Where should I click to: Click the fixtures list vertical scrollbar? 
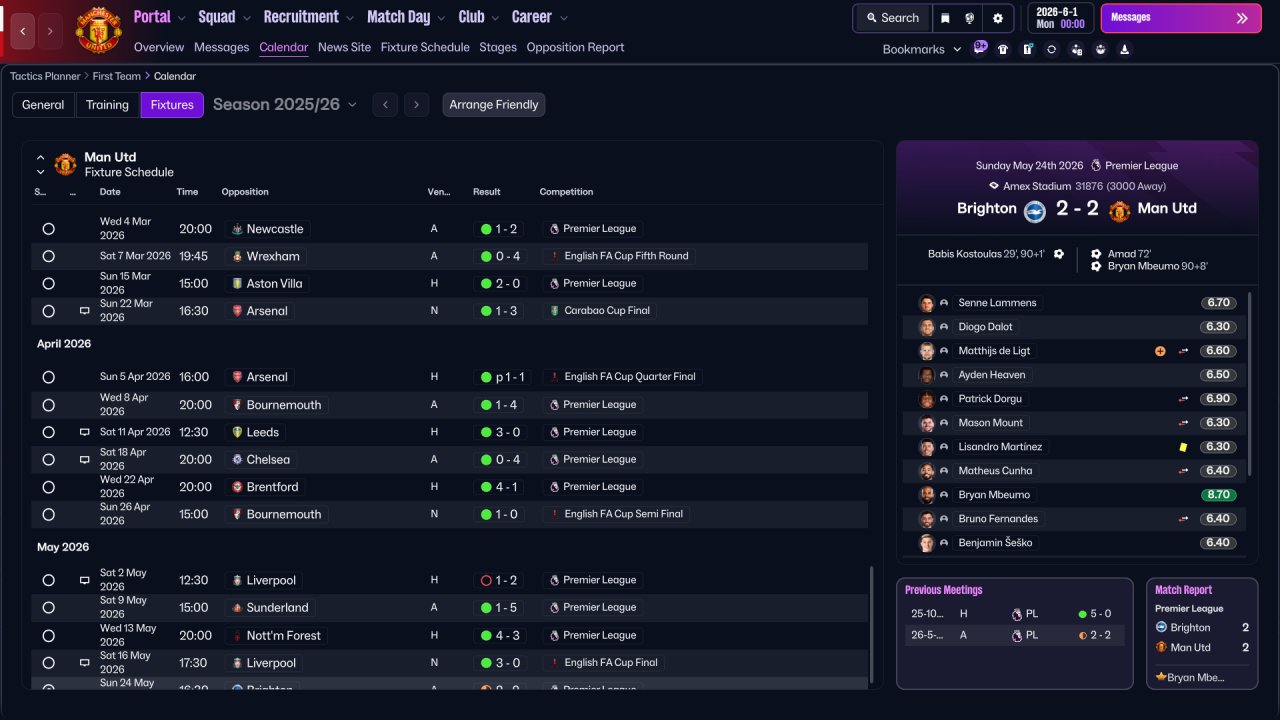872,625
